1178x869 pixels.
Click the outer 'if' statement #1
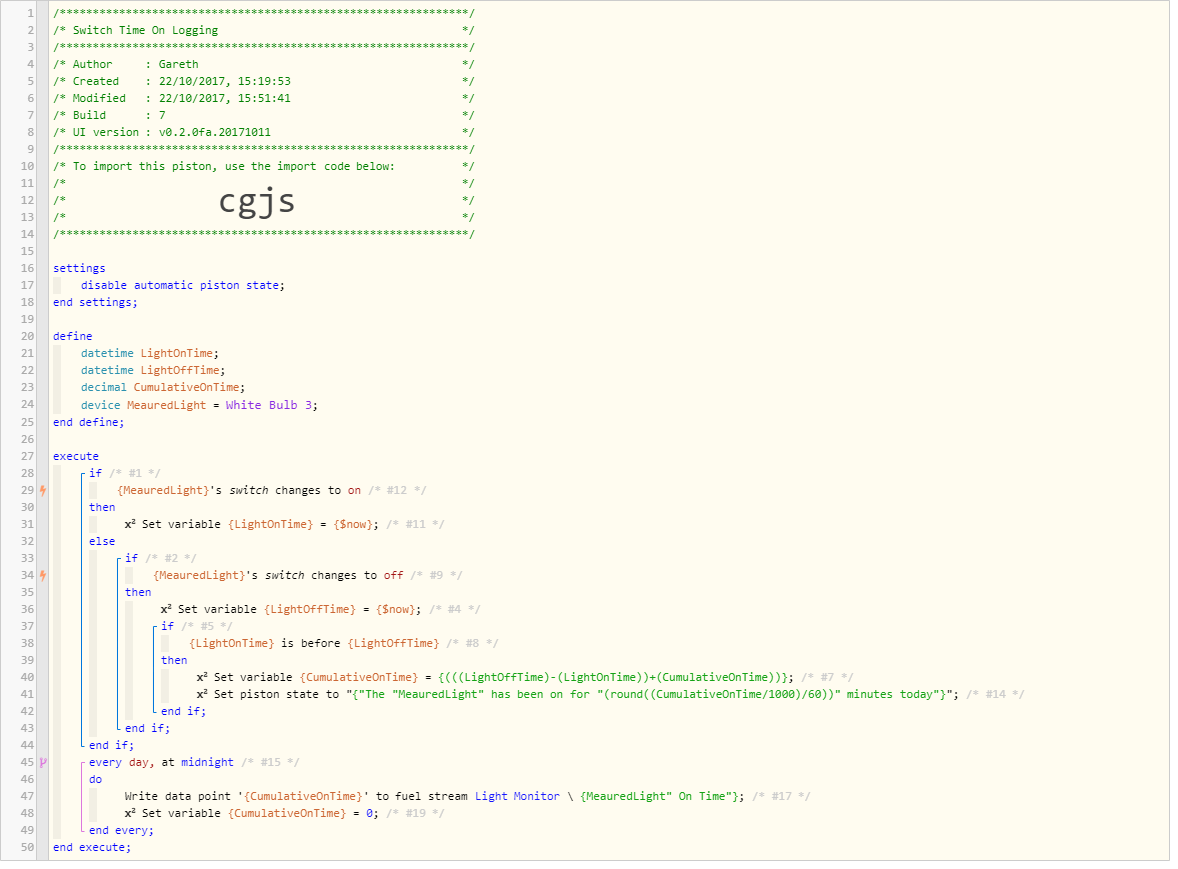95,473
